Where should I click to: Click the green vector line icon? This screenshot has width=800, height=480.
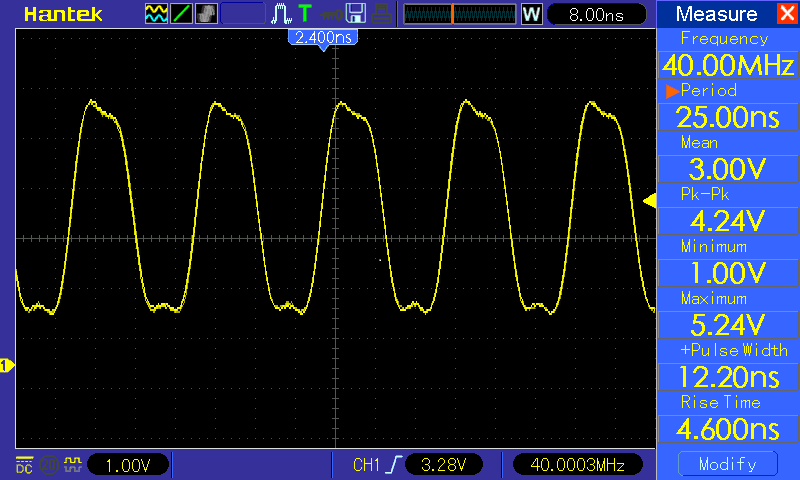pyautogui.click(x=182, y=14)
